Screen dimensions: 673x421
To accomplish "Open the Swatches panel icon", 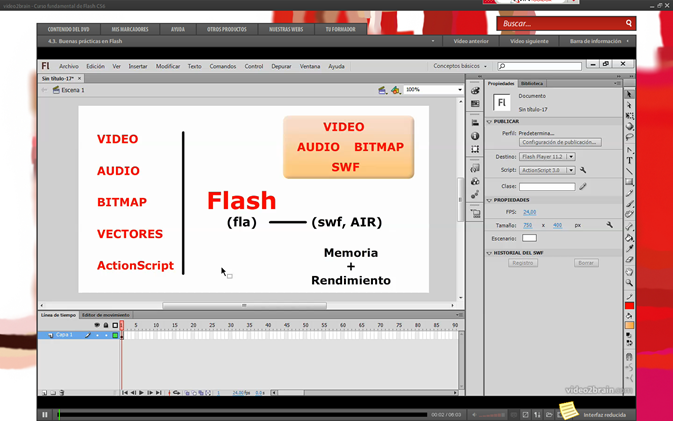I will [x=475, y=104].
